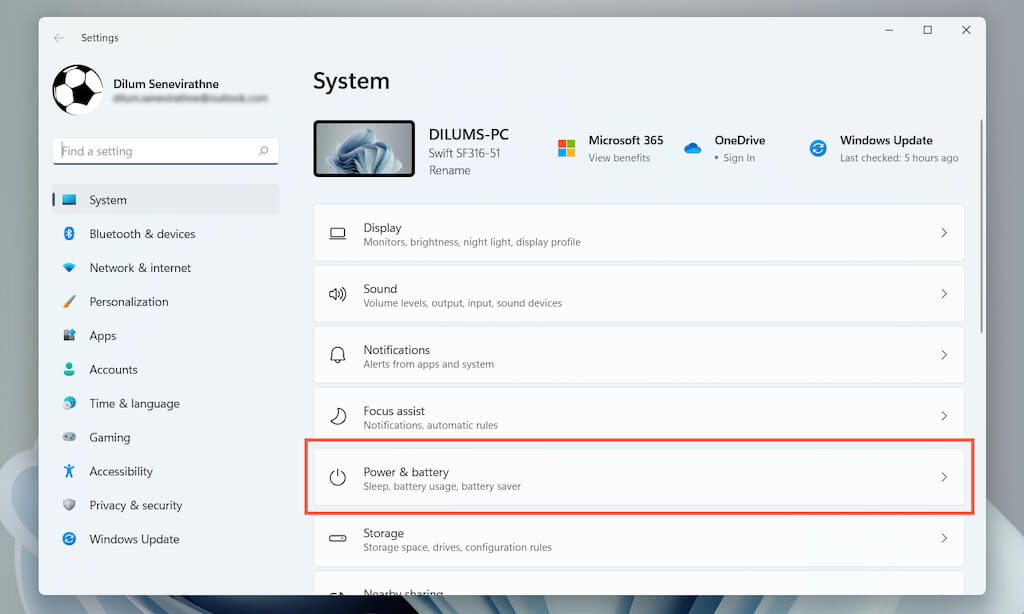Click the Network & internet wifi icon

click(x=69, y=268)
